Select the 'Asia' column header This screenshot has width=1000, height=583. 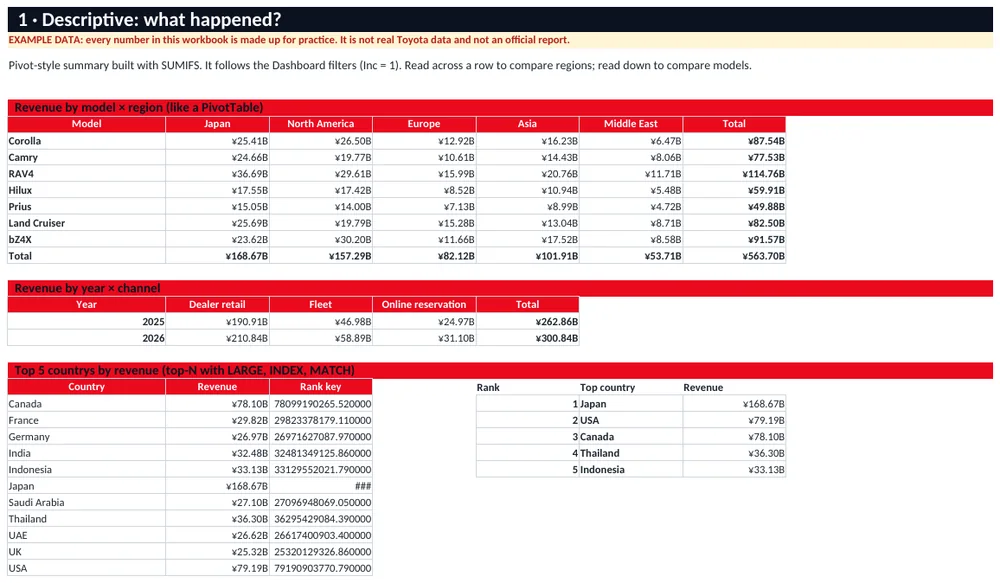click(527, 124)
